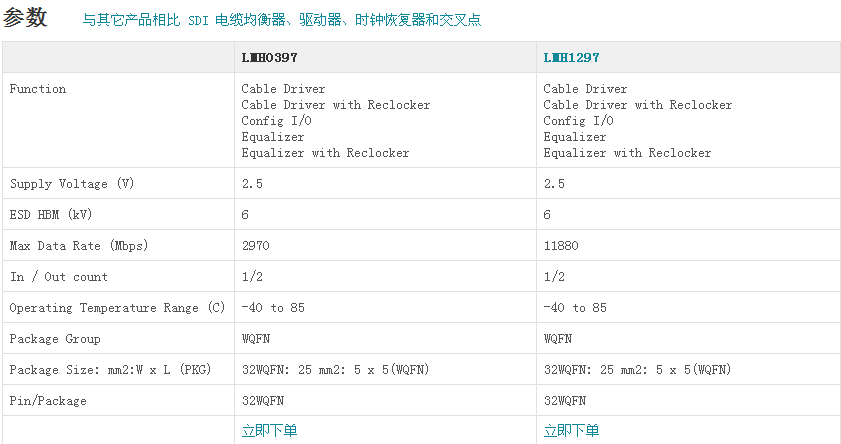Click Equalizer with Reclocker under LMH1297
The height and width of the screenshot is (444, 841).
627,153
